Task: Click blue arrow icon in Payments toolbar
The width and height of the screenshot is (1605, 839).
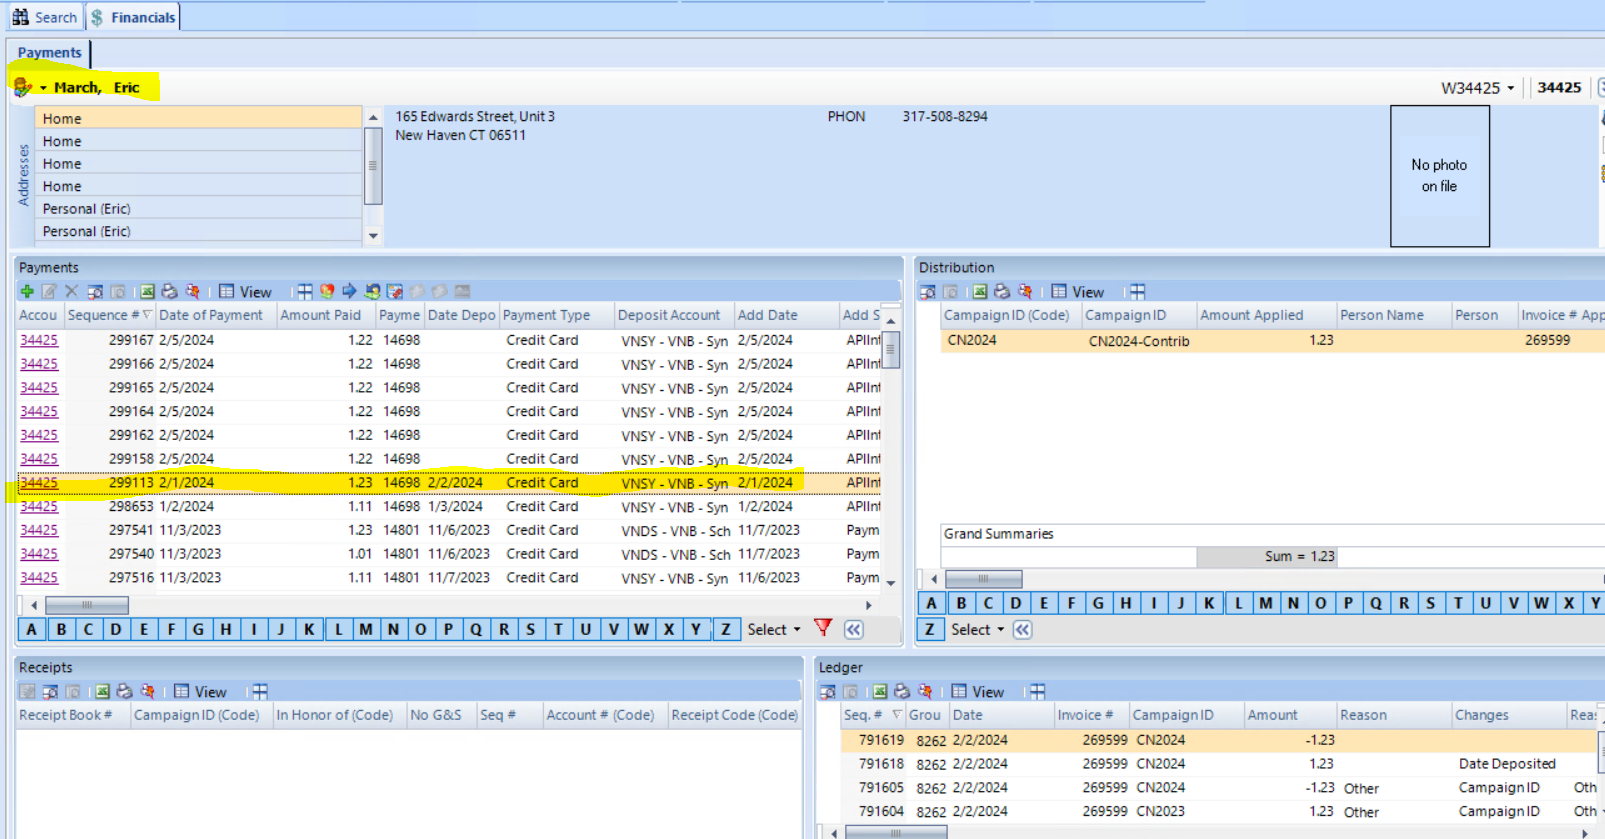Action: pyautogui.click(x=349, y=291)
